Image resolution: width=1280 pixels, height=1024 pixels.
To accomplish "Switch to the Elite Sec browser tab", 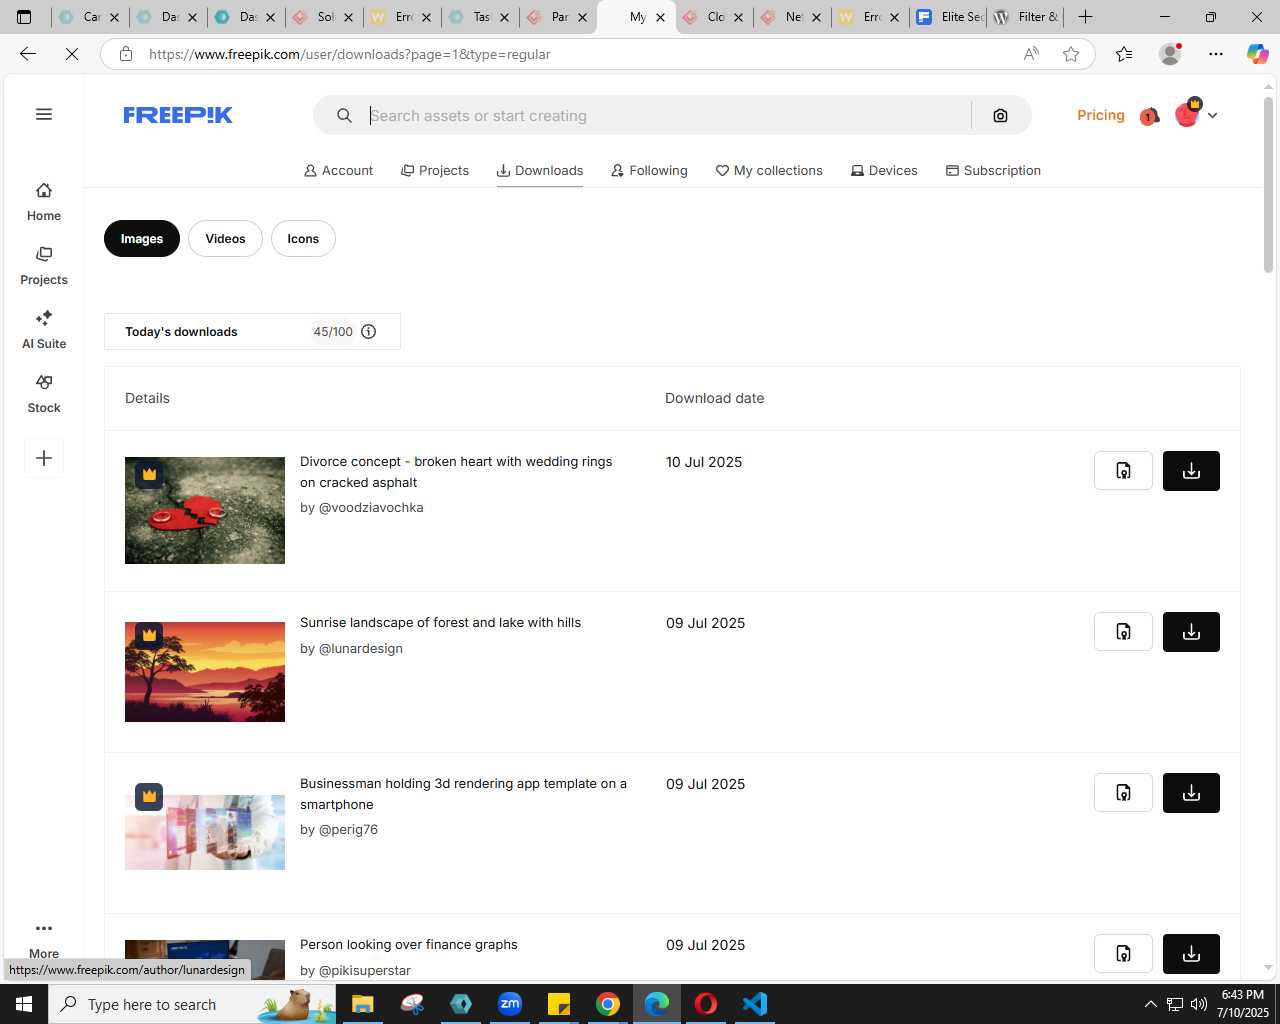I will 949,17.
